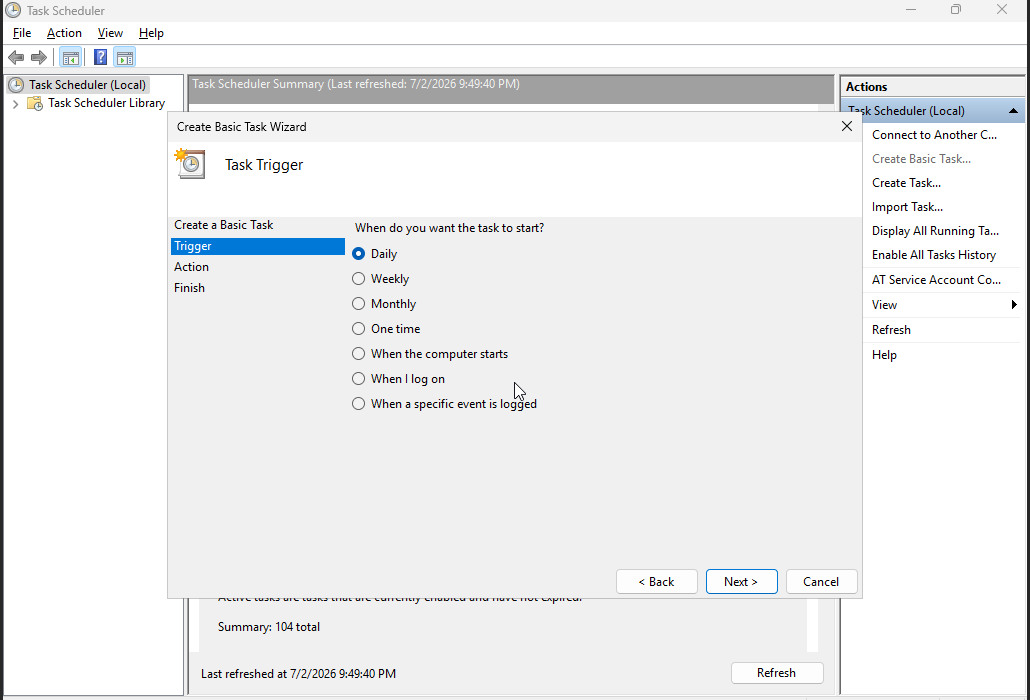Click the Task Trigger heading text

pyautogui.click(x=264, y=165)
